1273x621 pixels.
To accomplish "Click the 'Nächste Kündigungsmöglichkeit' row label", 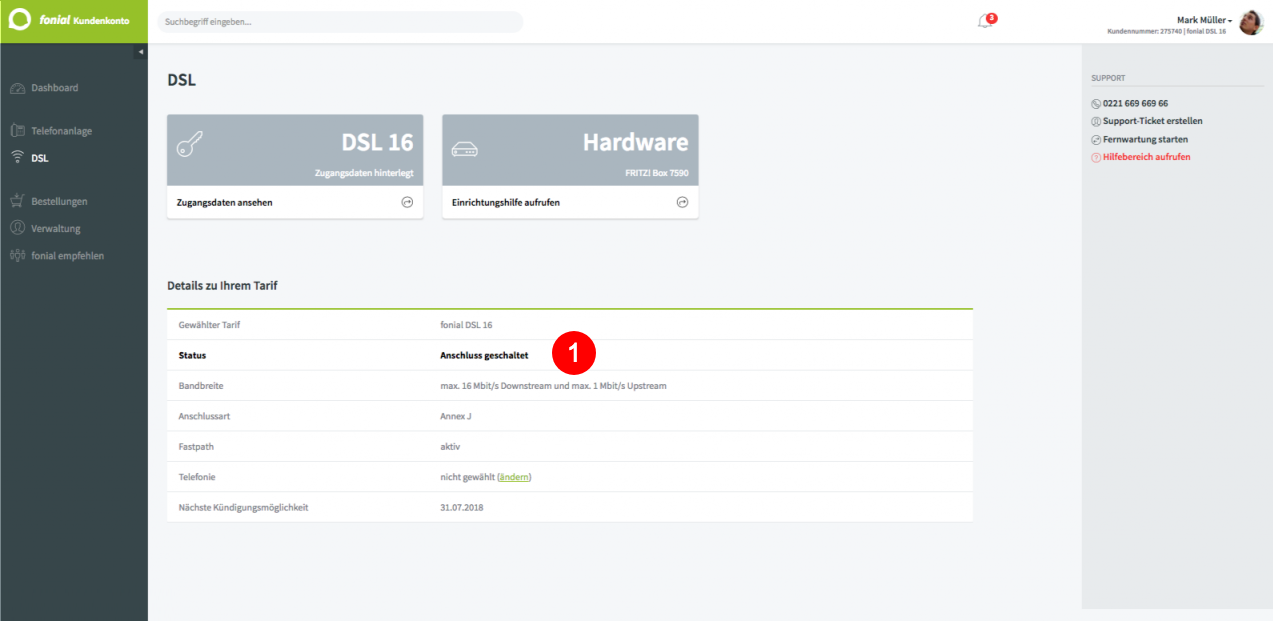I will tap(243, 508).
